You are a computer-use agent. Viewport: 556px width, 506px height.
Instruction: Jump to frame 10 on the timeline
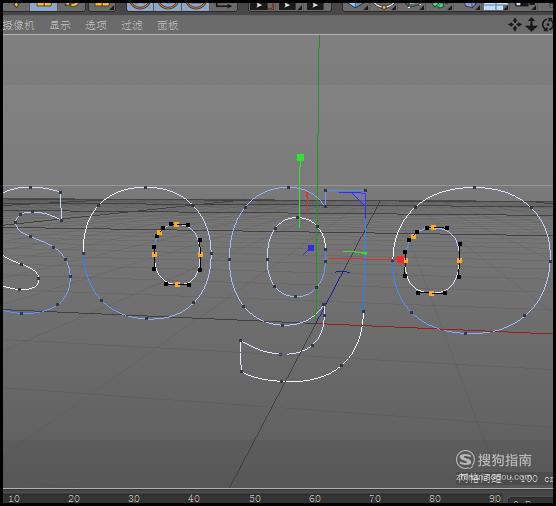(14, 498)
